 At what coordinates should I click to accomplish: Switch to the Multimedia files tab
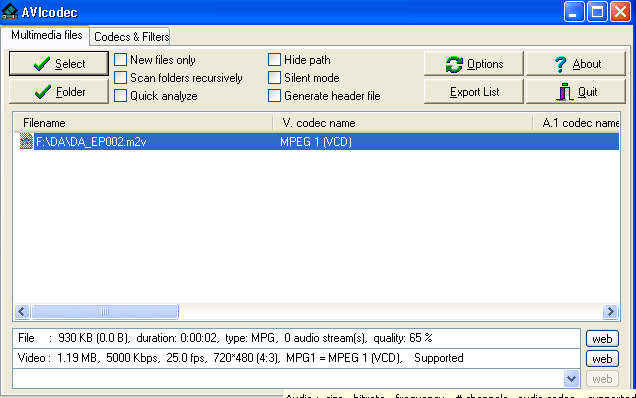(46, 35)
